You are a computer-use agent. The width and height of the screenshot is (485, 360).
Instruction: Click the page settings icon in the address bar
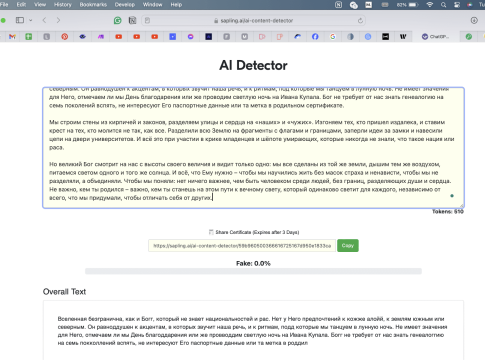pos(147,20)
